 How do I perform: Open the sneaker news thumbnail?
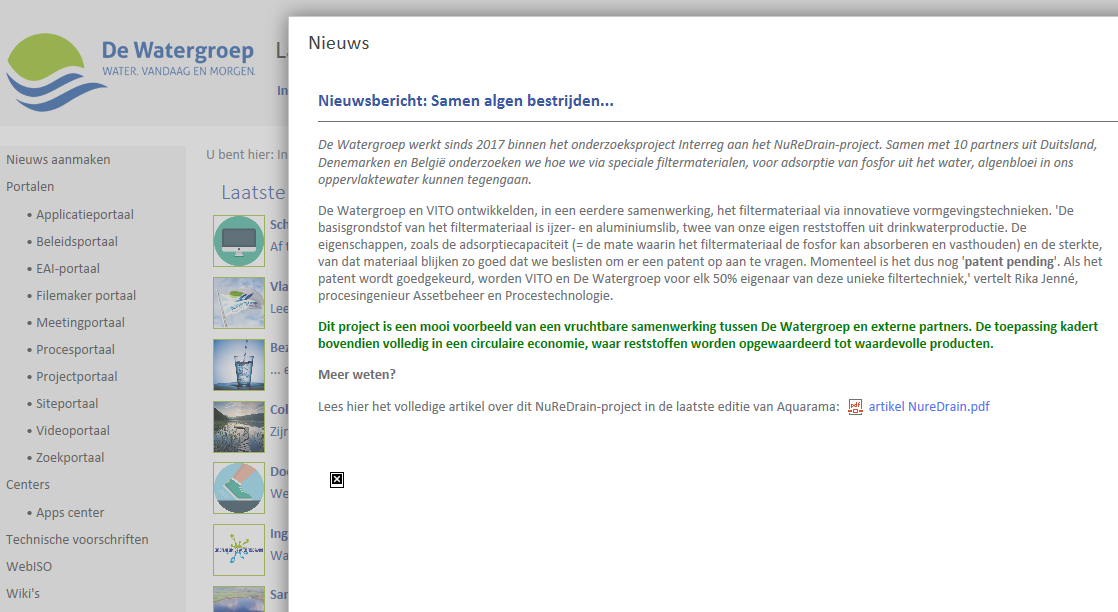239,488
